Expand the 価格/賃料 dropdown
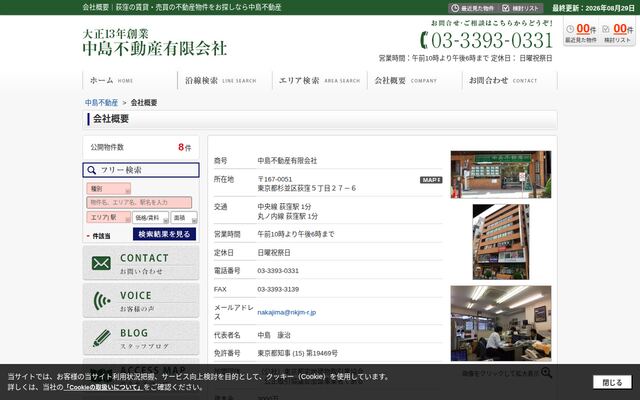 150,218
